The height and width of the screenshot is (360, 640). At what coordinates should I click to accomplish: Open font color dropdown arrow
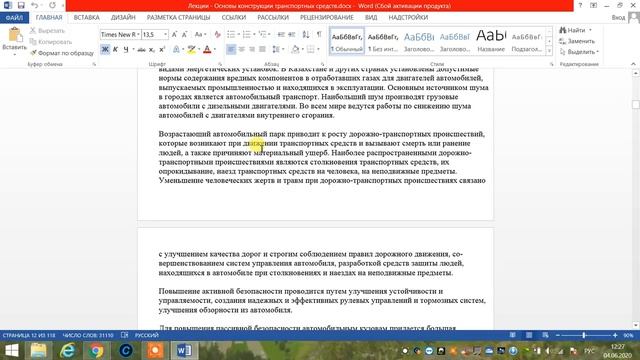click(x=215, y=49)
